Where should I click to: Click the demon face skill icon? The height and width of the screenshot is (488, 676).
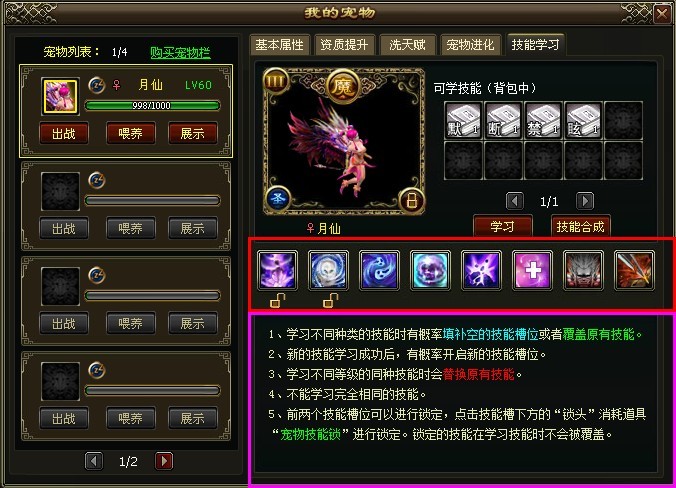click(583, 270)
